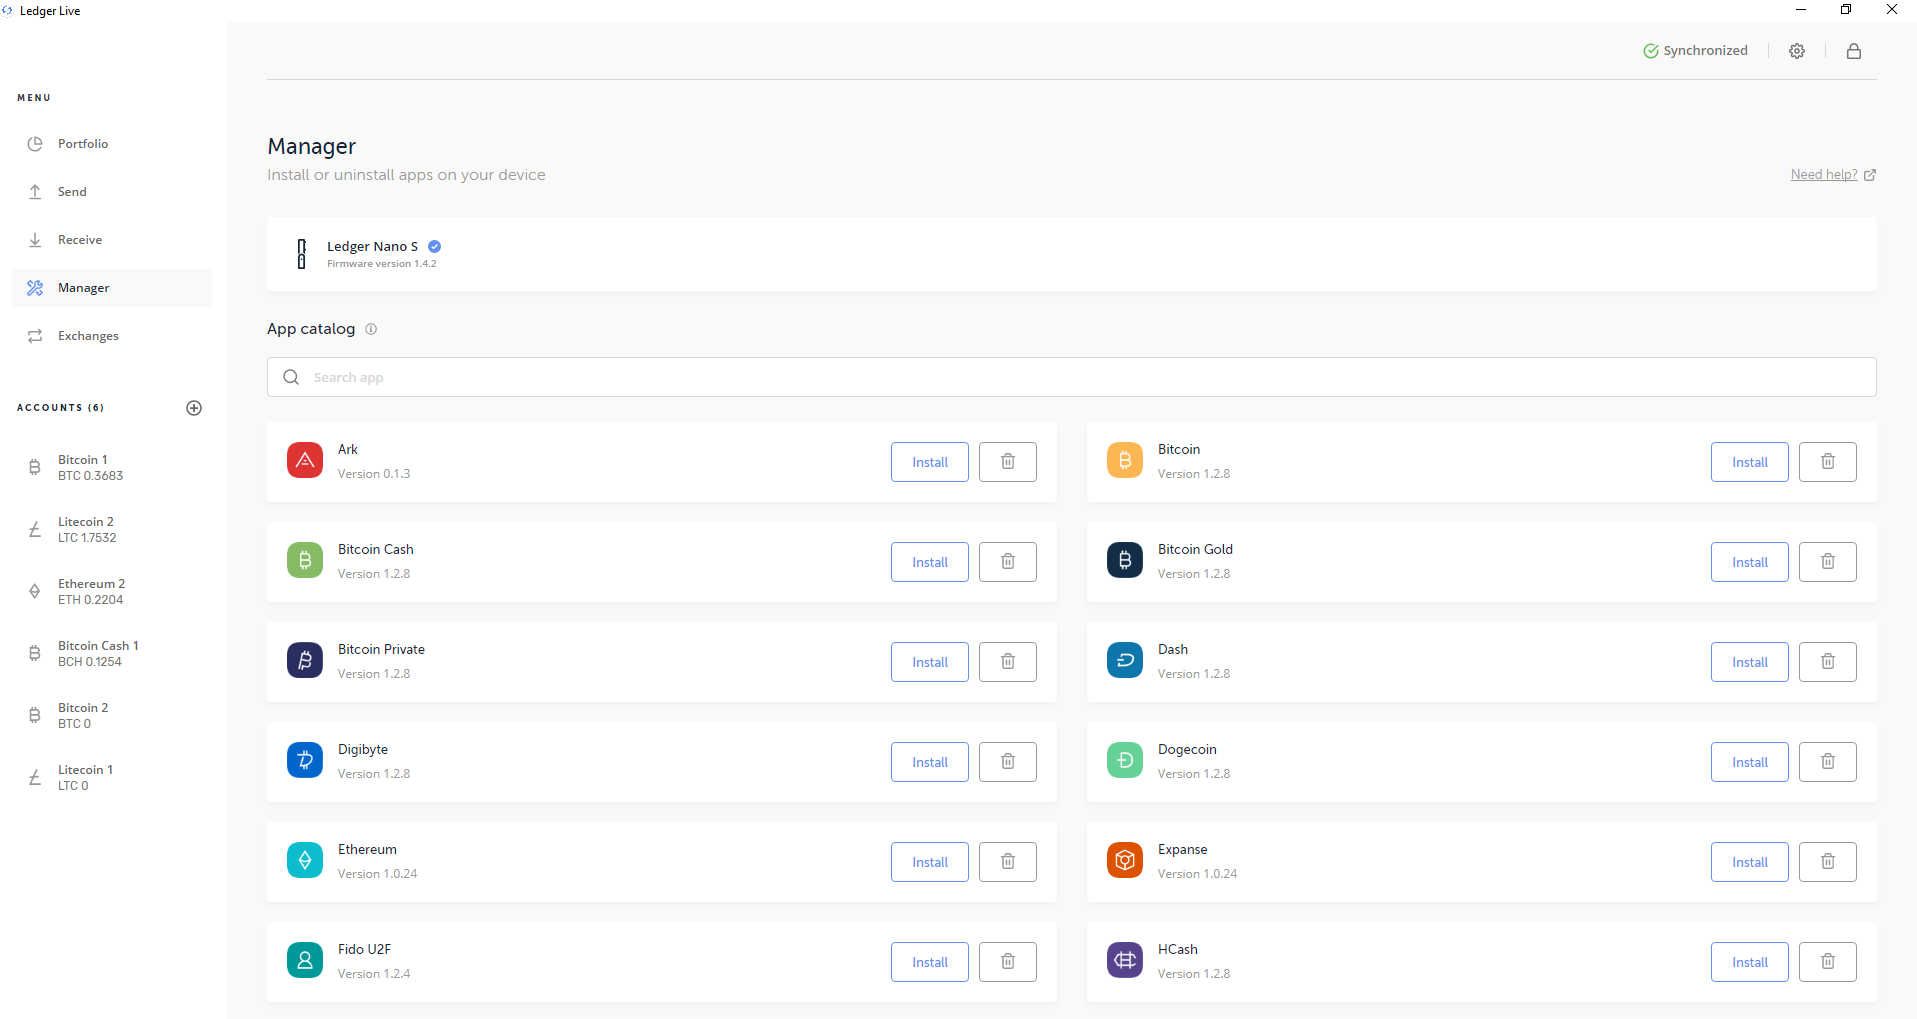Select Manager in the menu
This screenshot has width=1917, height=1019.
(x=112, y=288)
